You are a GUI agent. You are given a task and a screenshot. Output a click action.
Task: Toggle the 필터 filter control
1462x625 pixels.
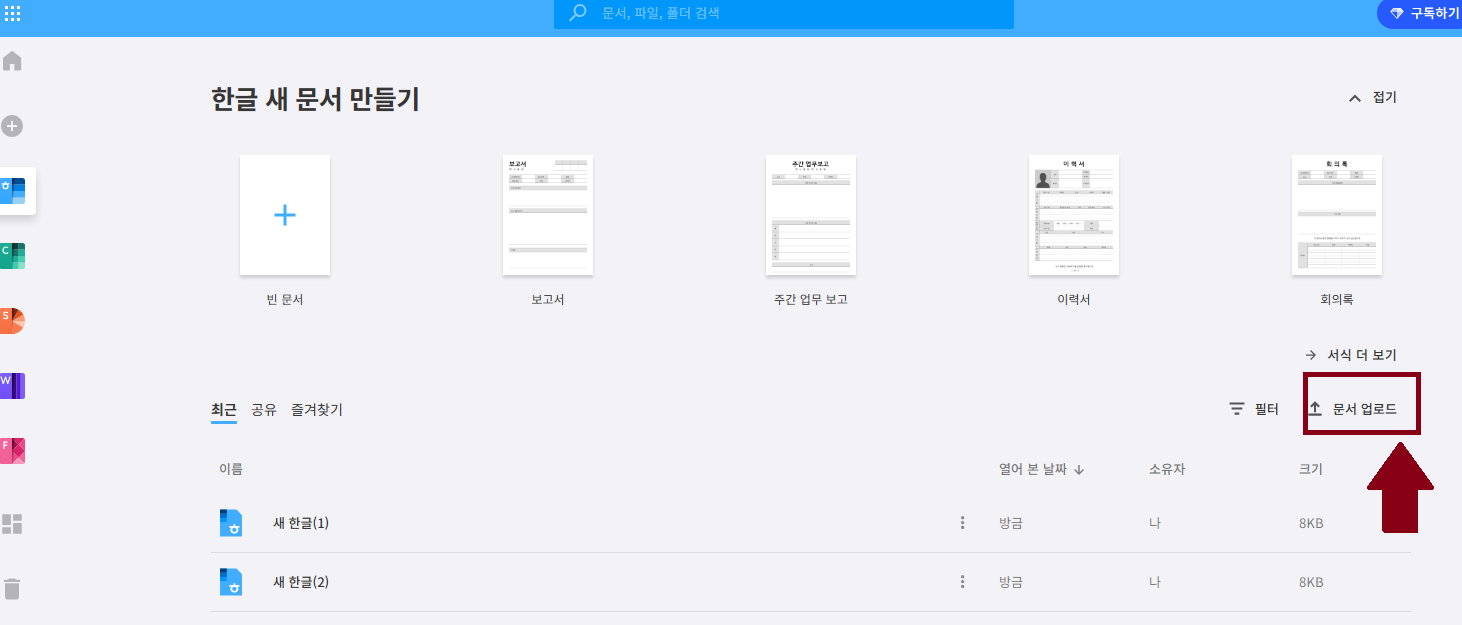(x=1256, y=408)
